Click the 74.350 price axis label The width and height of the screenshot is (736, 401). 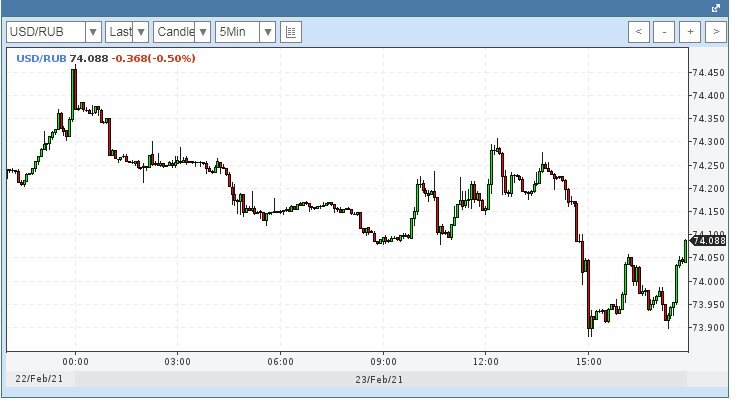coord(708,119)
